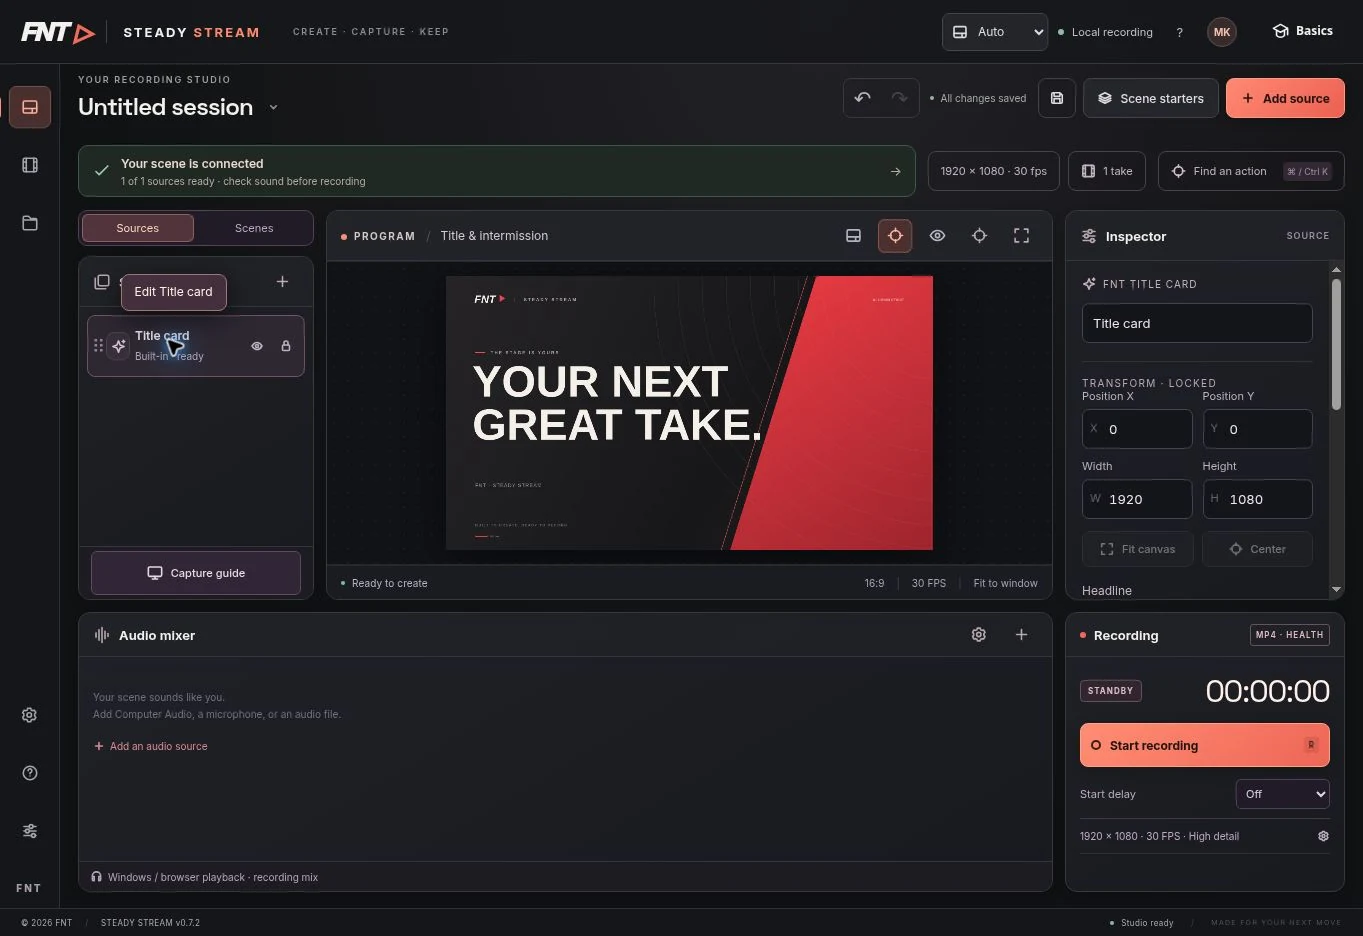Image resolution: width=1363 pixels, height=936 pixels.
Task: Open the Start delay Off dropdown
Action: [1283, 794]
